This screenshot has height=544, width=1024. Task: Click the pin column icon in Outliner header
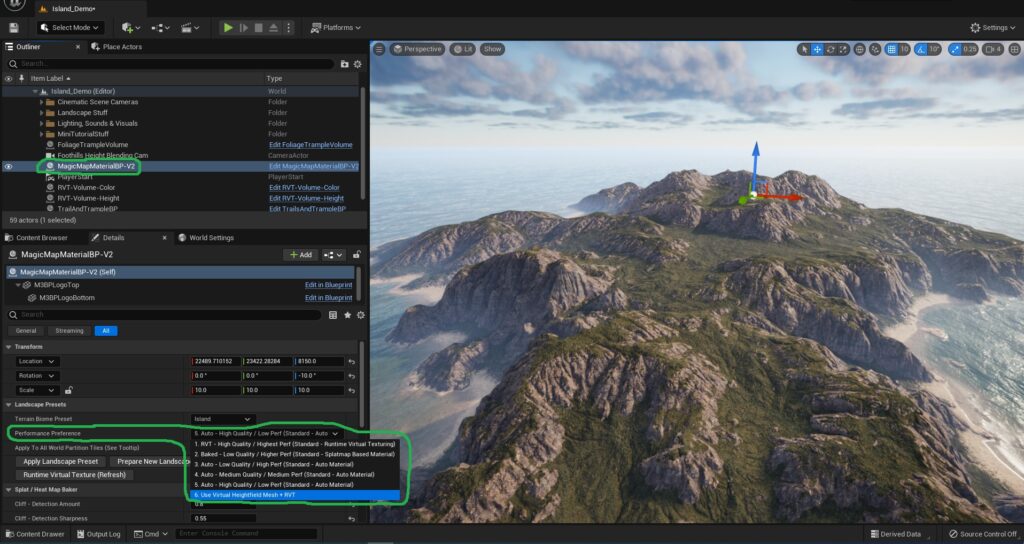pyautogui.click(x=21, y=78)
